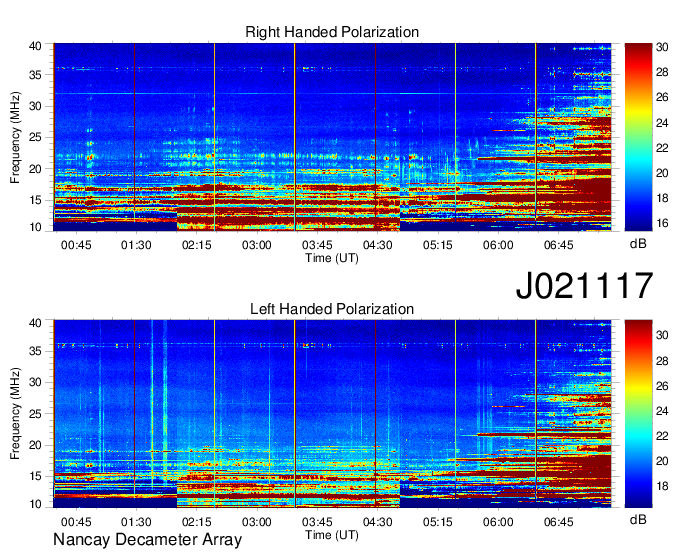Screen dimensions: 680x552
Task: Click the "05:15" tick under the lower plot
Action: pos(438,522)
